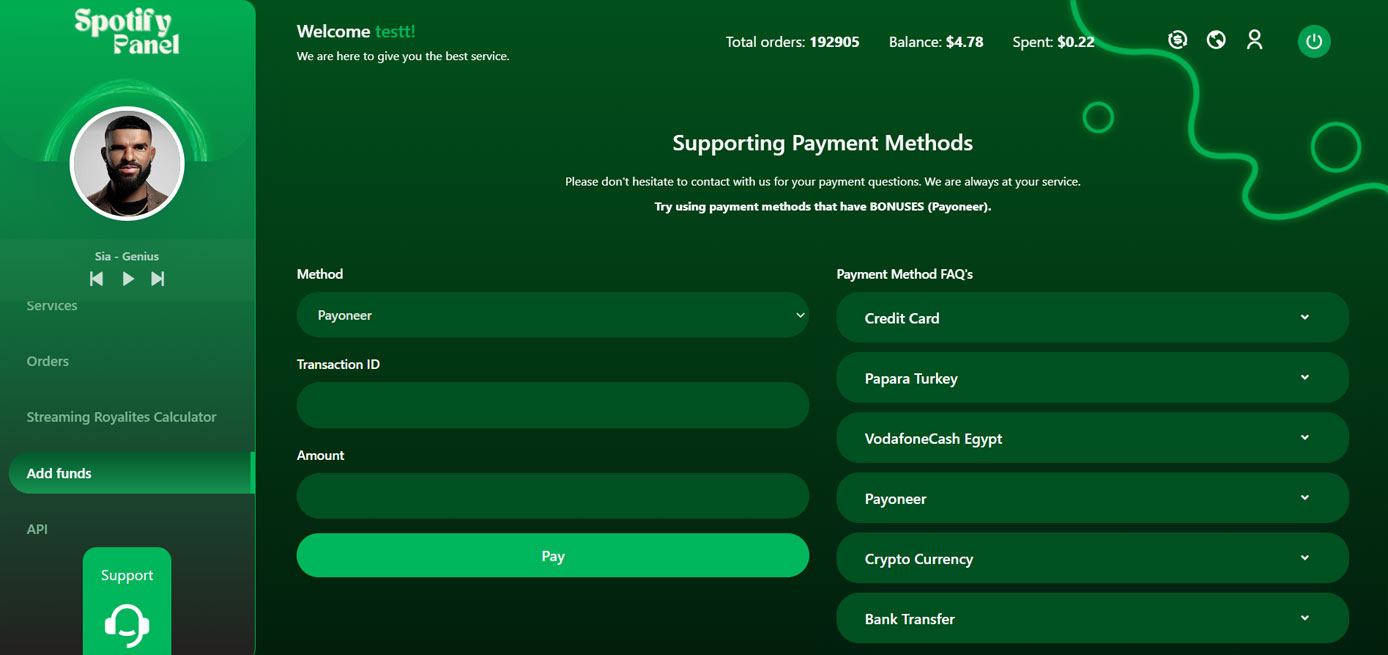Viewport: 1388px width, 655px height.
Task: Expand the Bank Transfer FAQ
Action: (1092, 618)
